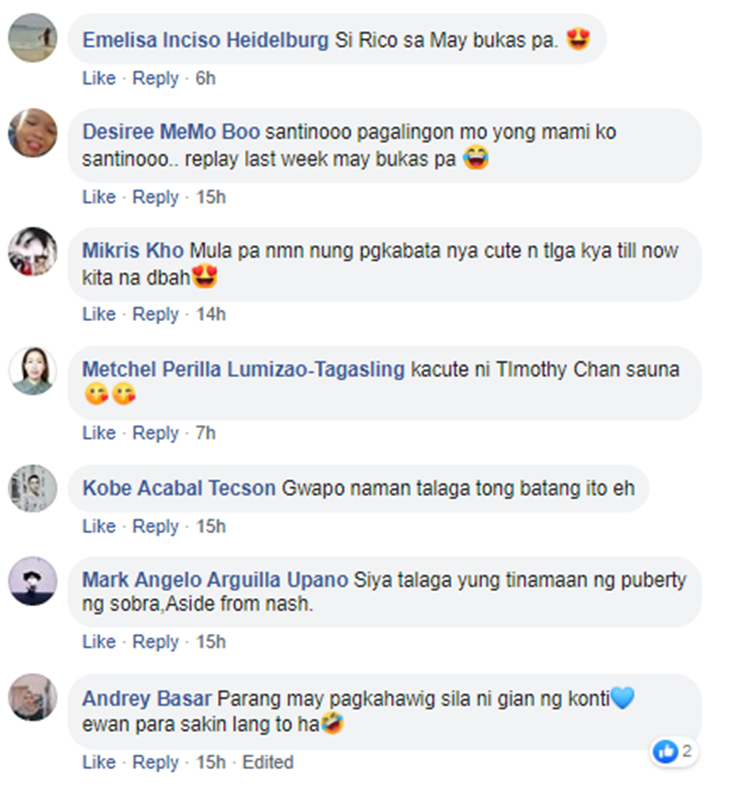This screenshot has height=791, width=750.
Task: Open the like reactions count on Andrey's comment
Action: (674, 752)
